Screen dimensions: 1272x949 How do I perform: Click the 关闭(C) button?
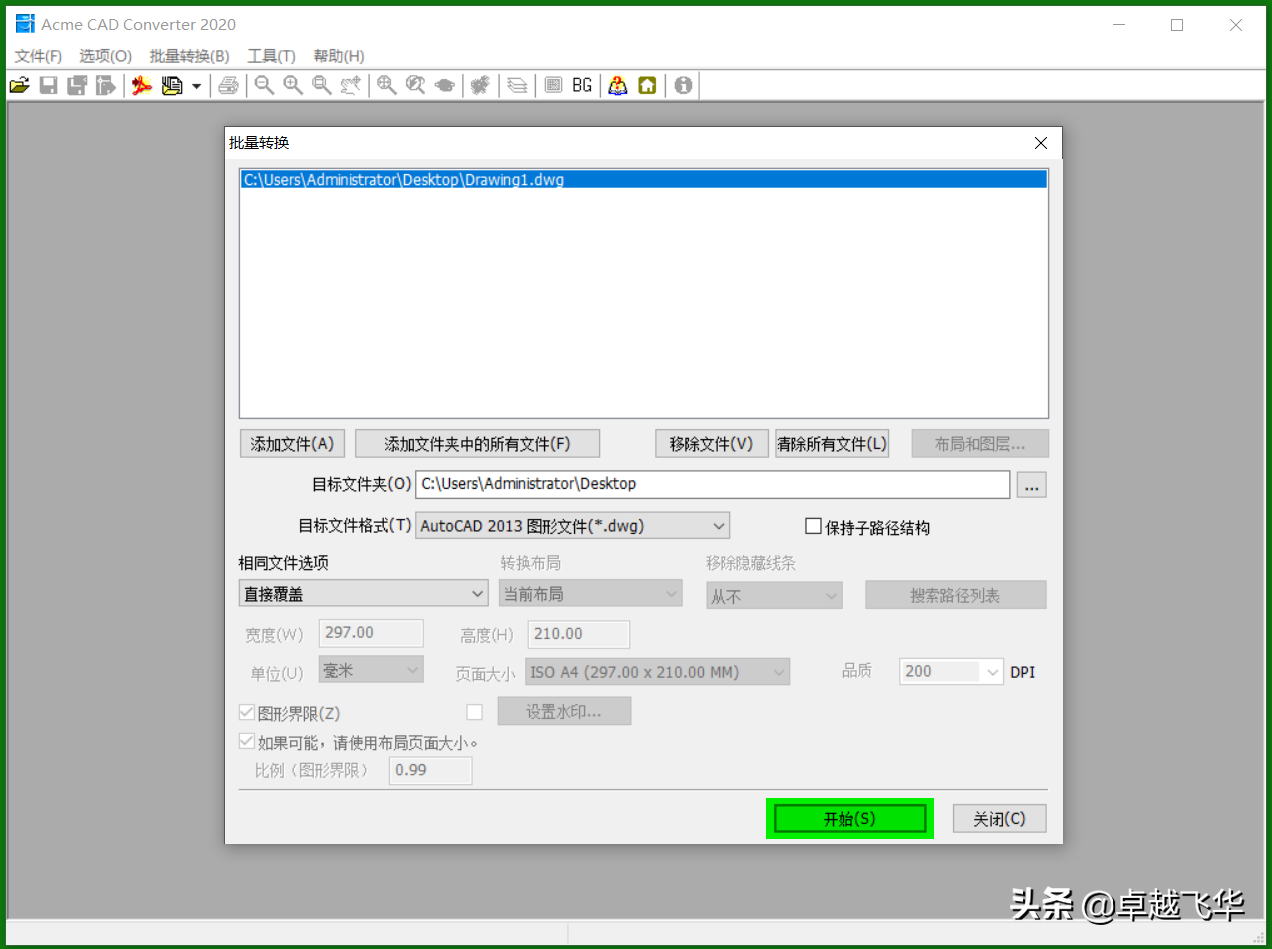coord(1000,818)
